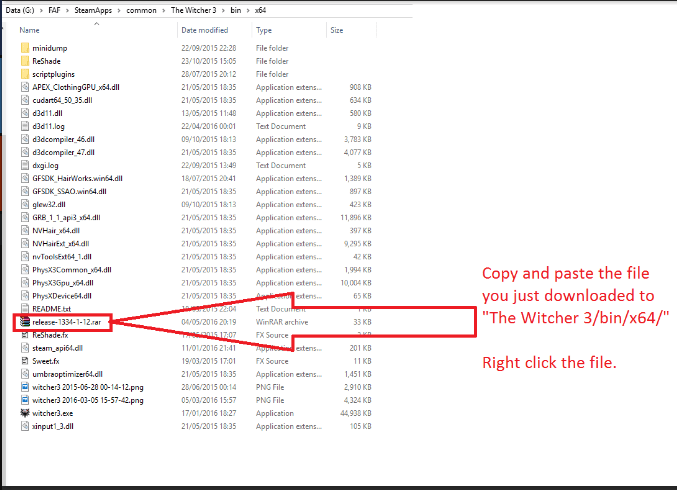Expand chevron after bin breadcrumb
Viewport: 677px width, 490px height.
tap(248, 10)
